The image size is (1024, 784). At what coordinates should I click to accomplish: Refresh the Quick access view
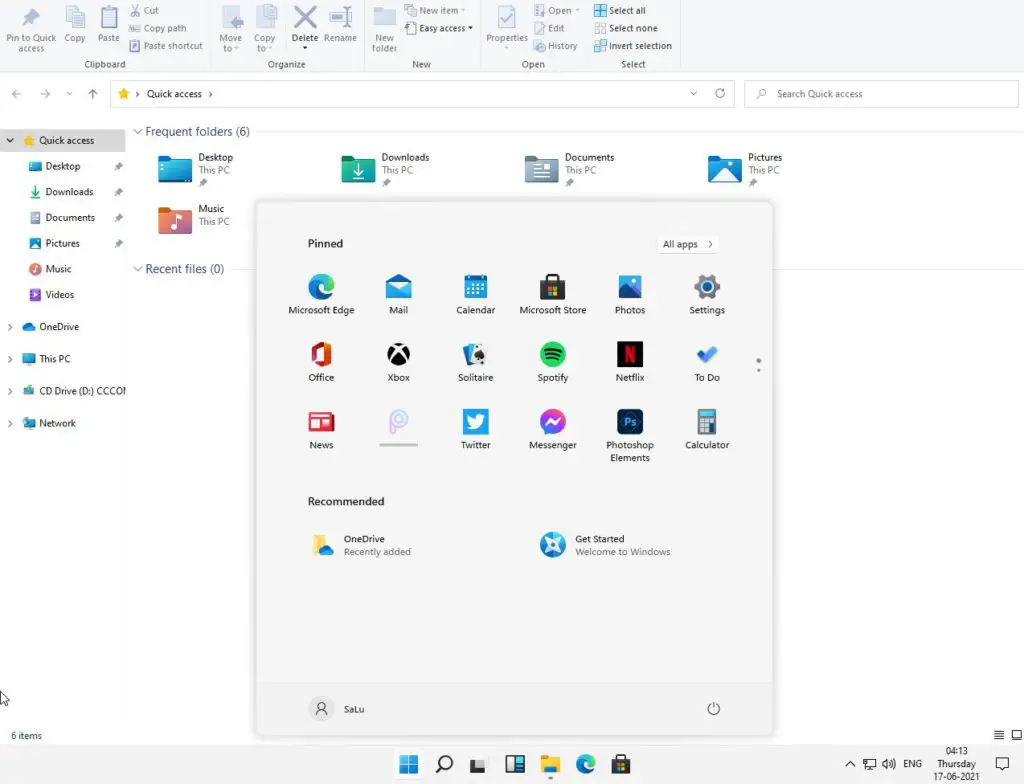720,93
